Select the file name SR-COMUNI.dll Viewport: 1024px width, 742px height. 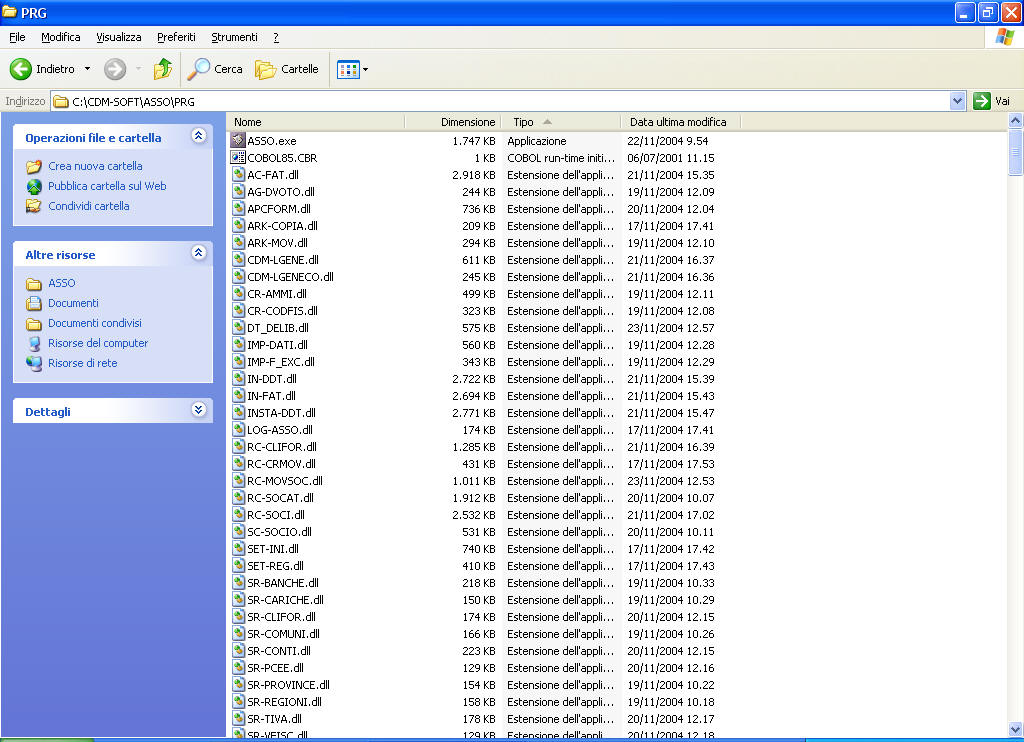click(x=283, y=634)
